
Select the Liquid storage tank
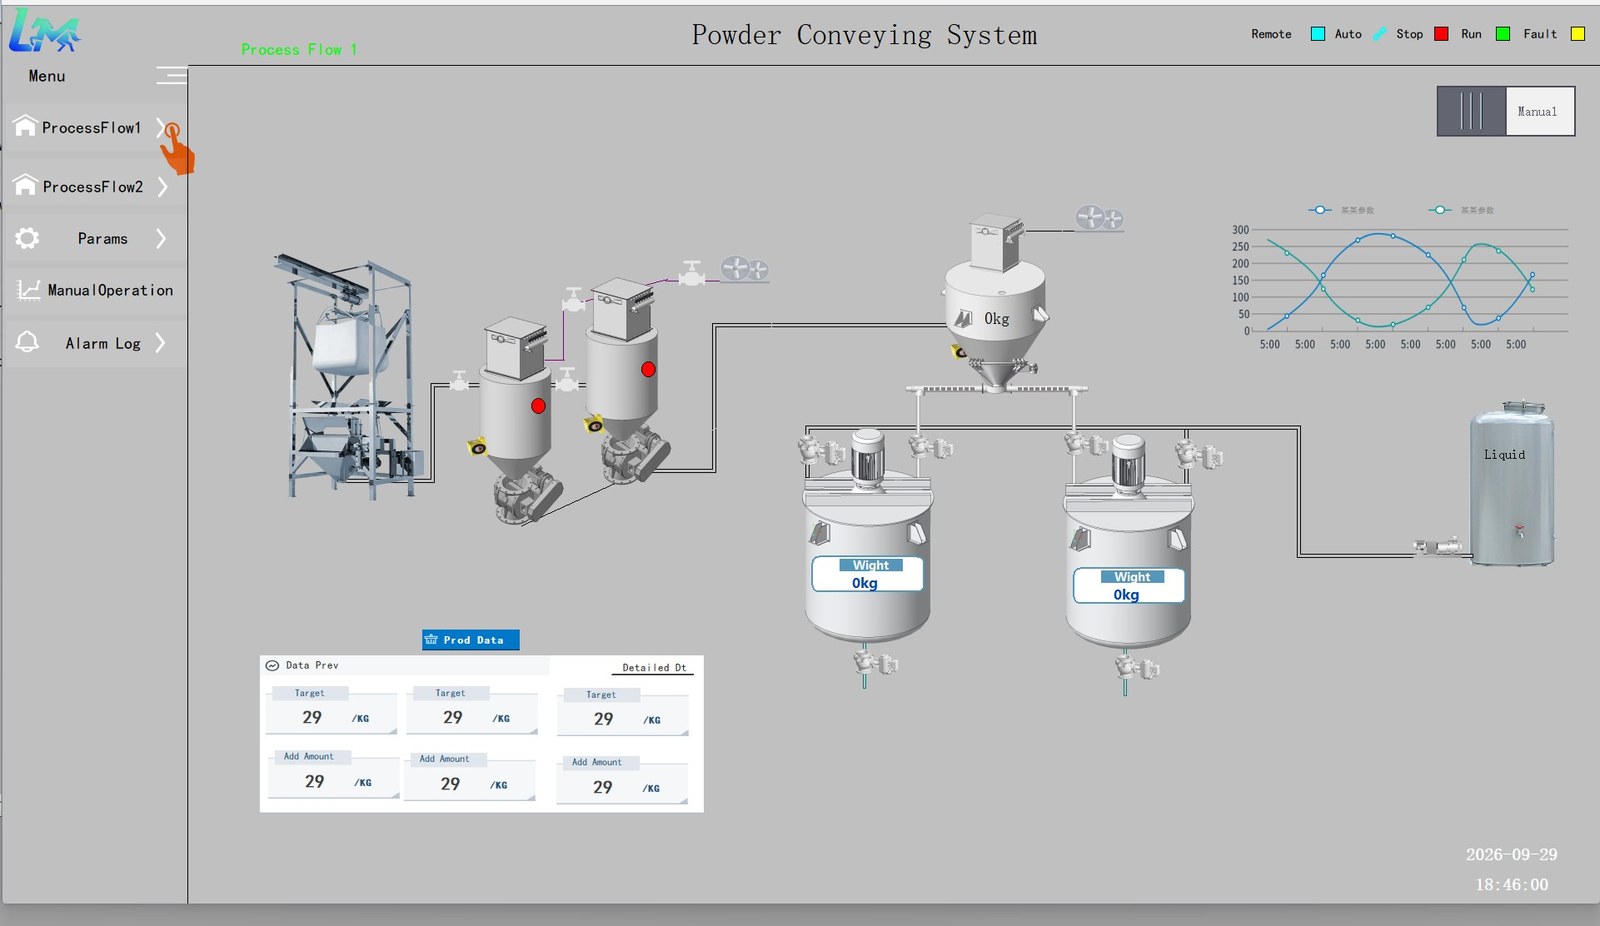(x=1512, y=484)
